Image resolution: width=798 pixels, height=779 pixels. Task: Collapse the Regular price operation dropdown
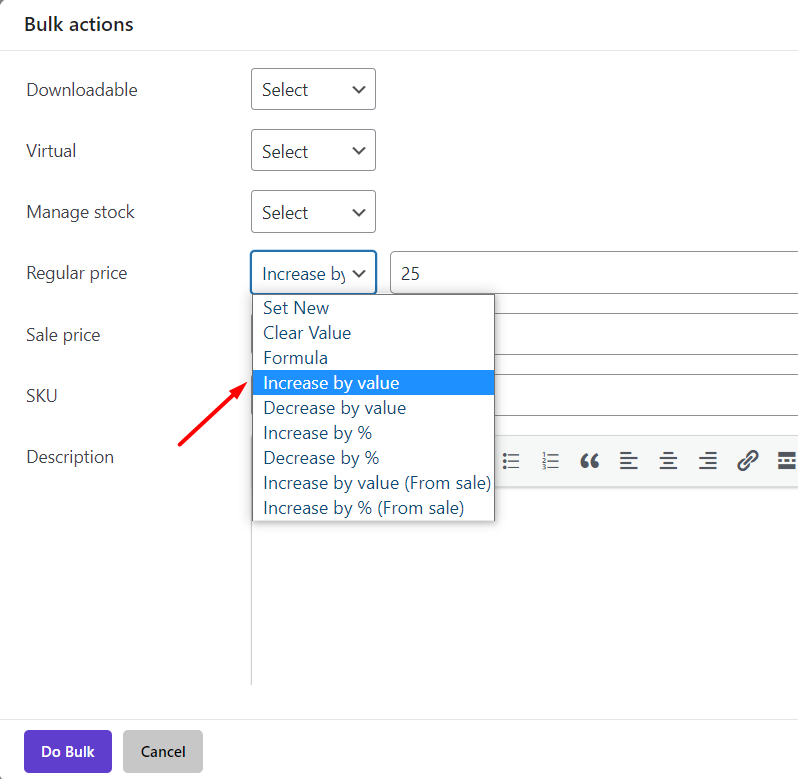[314, 272]
